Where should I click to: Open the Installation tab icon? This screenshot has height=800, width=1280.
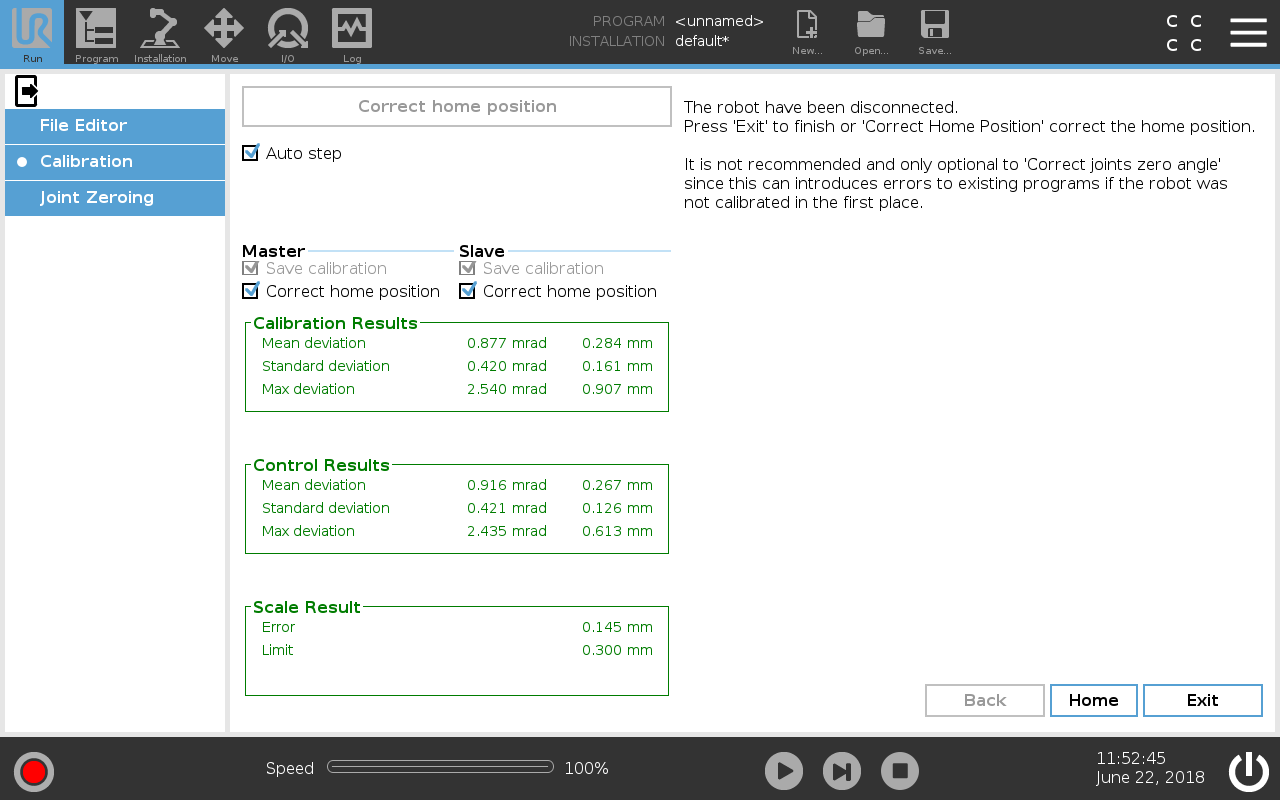[x=160, y=30]
